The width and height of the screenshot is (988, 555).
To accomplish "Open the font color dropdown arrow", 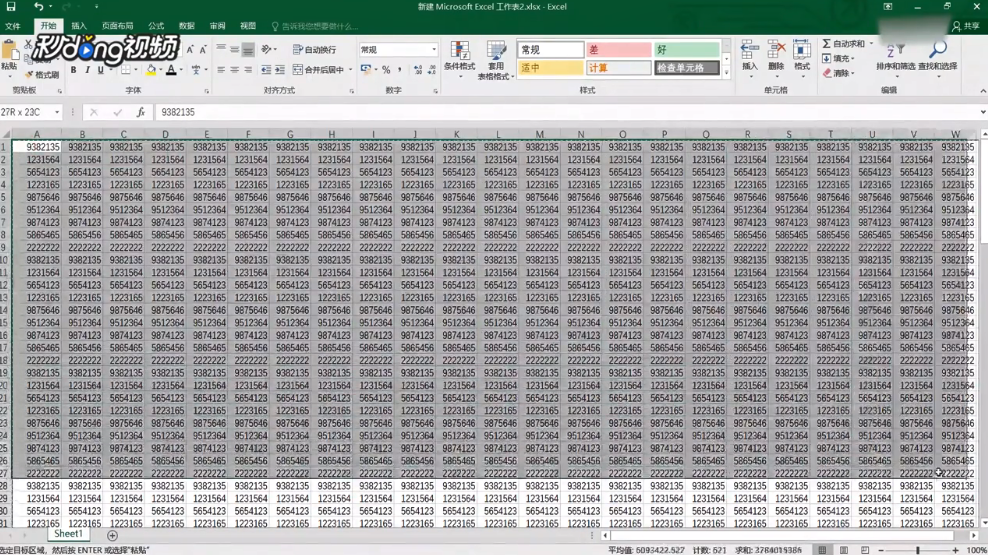I will pos(181,70).
